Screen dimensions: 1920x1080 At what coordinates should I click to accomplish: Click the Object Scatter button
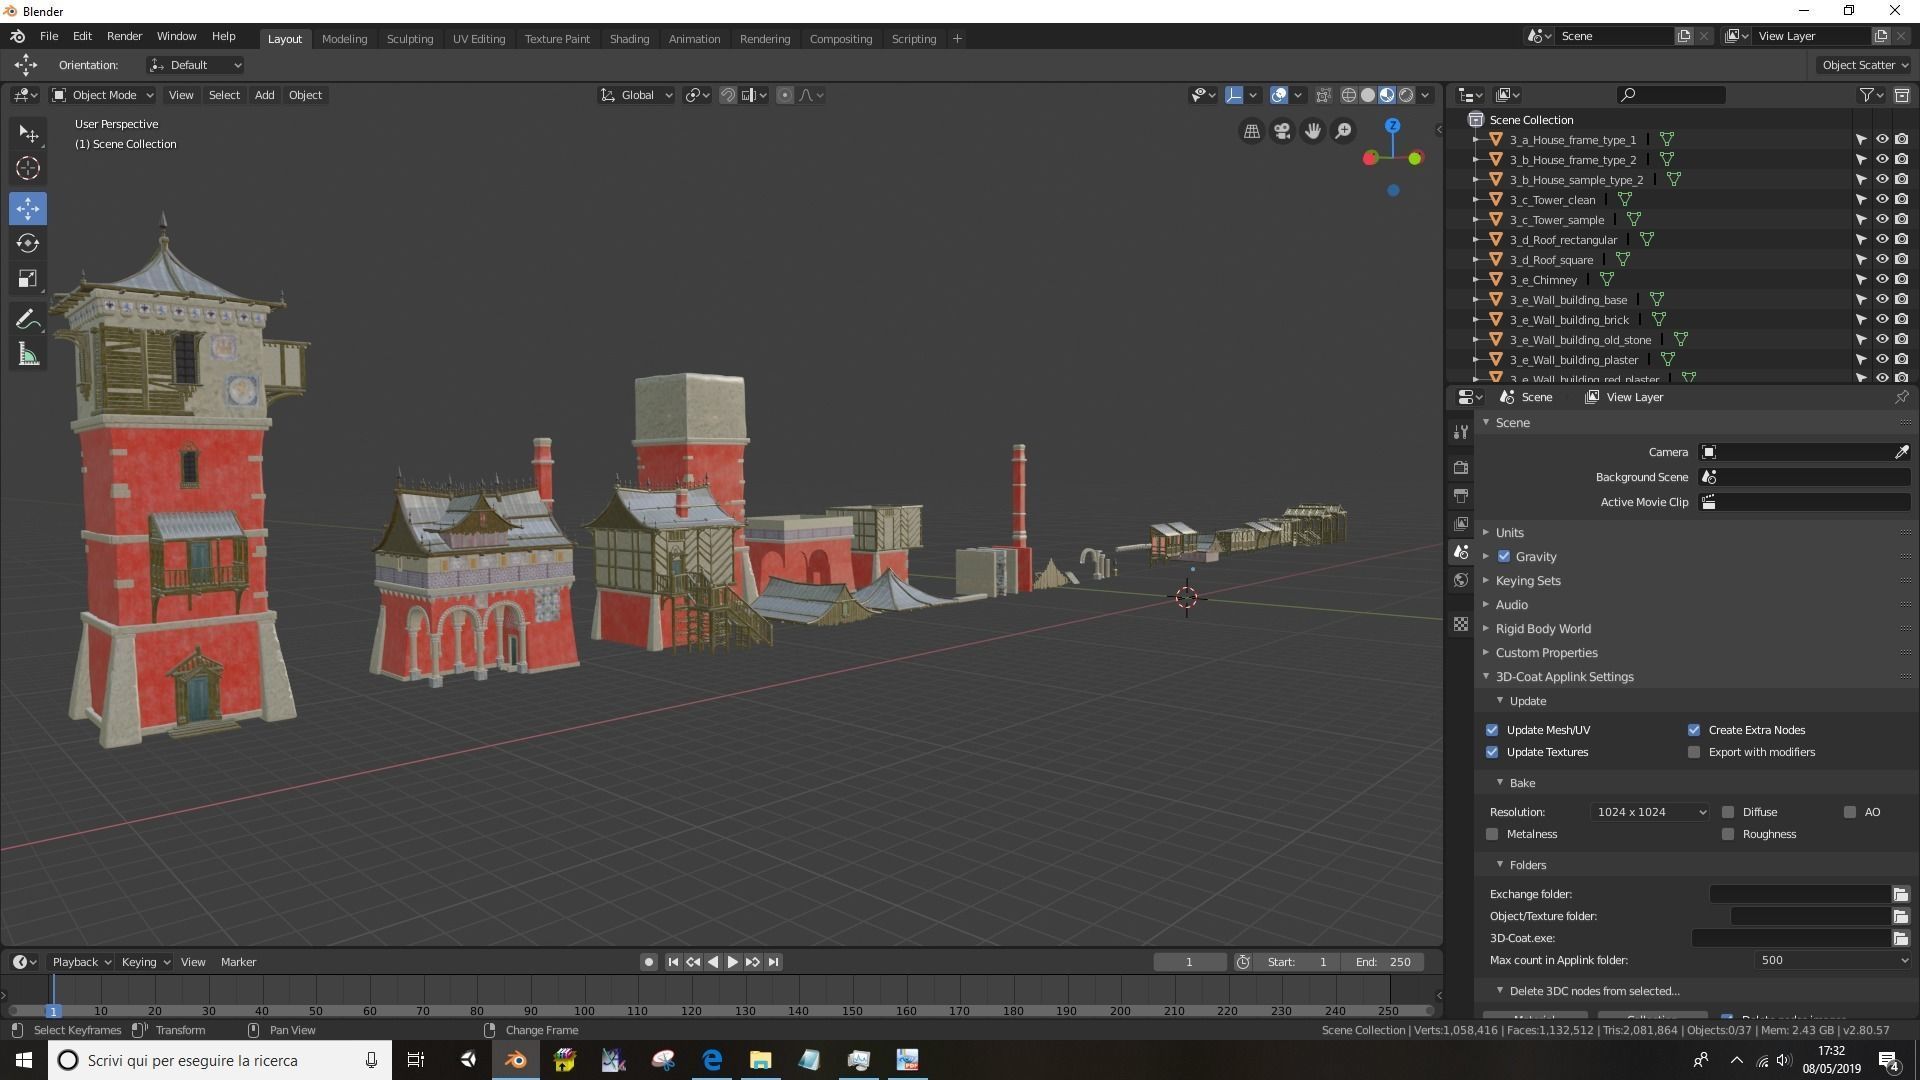1864,65
